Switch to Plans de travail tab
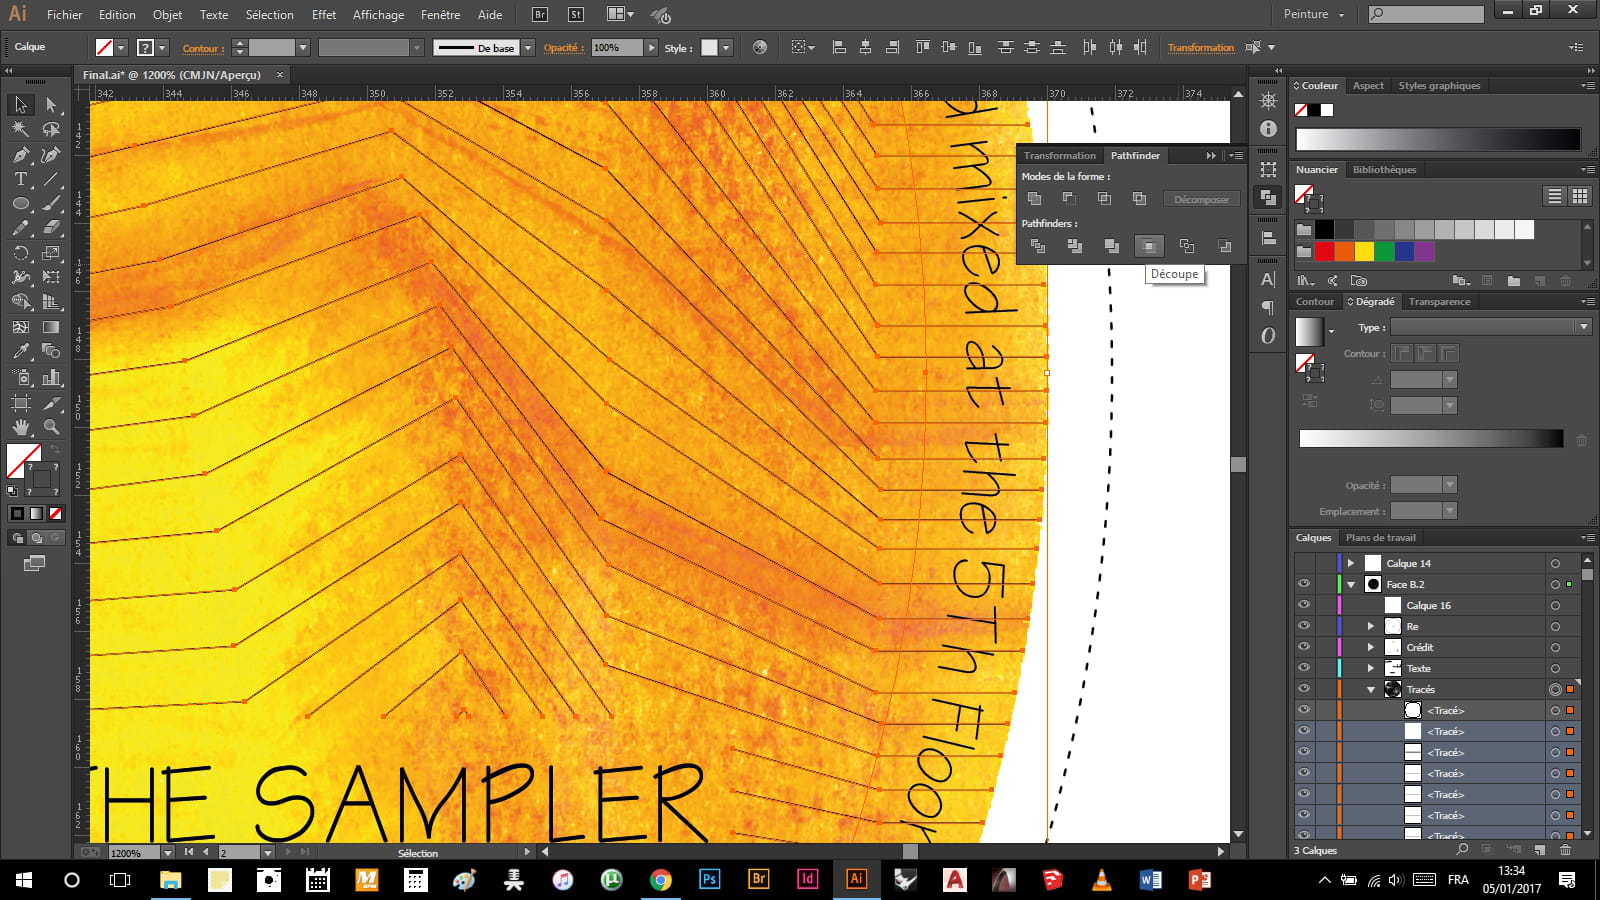The height and width of the screenshot is (900, 1600). (x=1380, y=537)
